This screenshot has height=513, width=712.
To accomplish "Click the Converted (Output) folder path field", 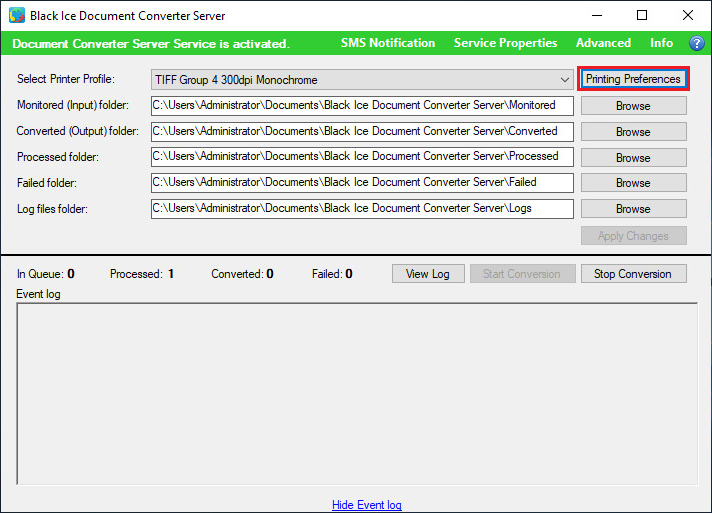I will coord(362,131).
